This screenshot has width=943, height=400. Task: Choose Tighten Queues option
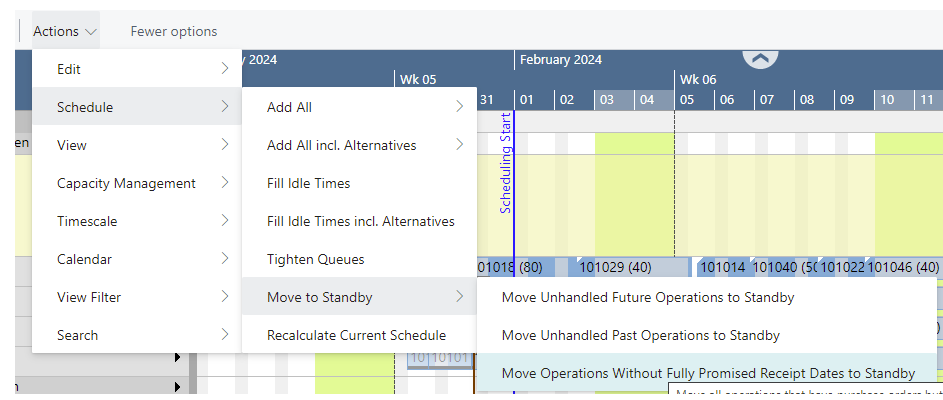pyautogui.click(x=359, y=259)
